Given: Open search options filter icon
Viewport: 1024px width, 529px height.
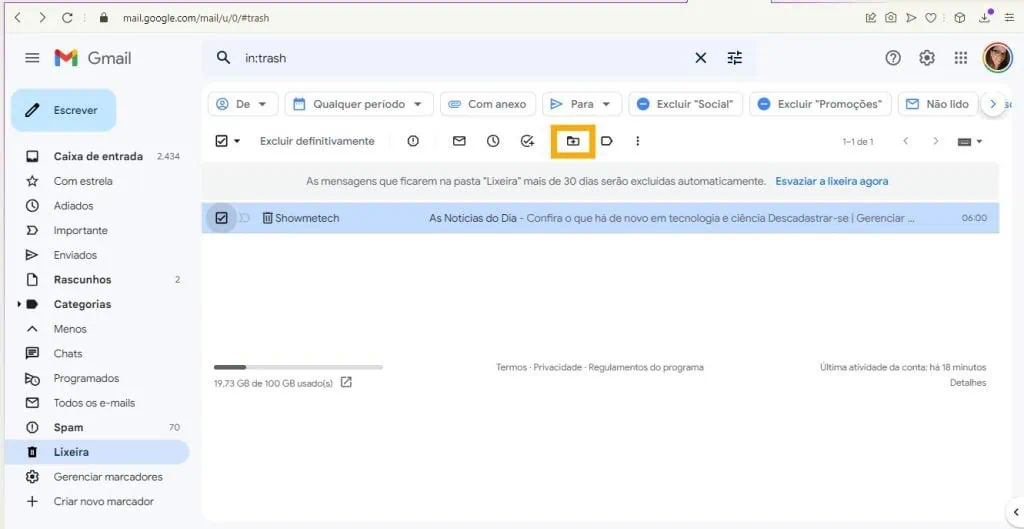Looking at the screenshot, I should (735, 58).
